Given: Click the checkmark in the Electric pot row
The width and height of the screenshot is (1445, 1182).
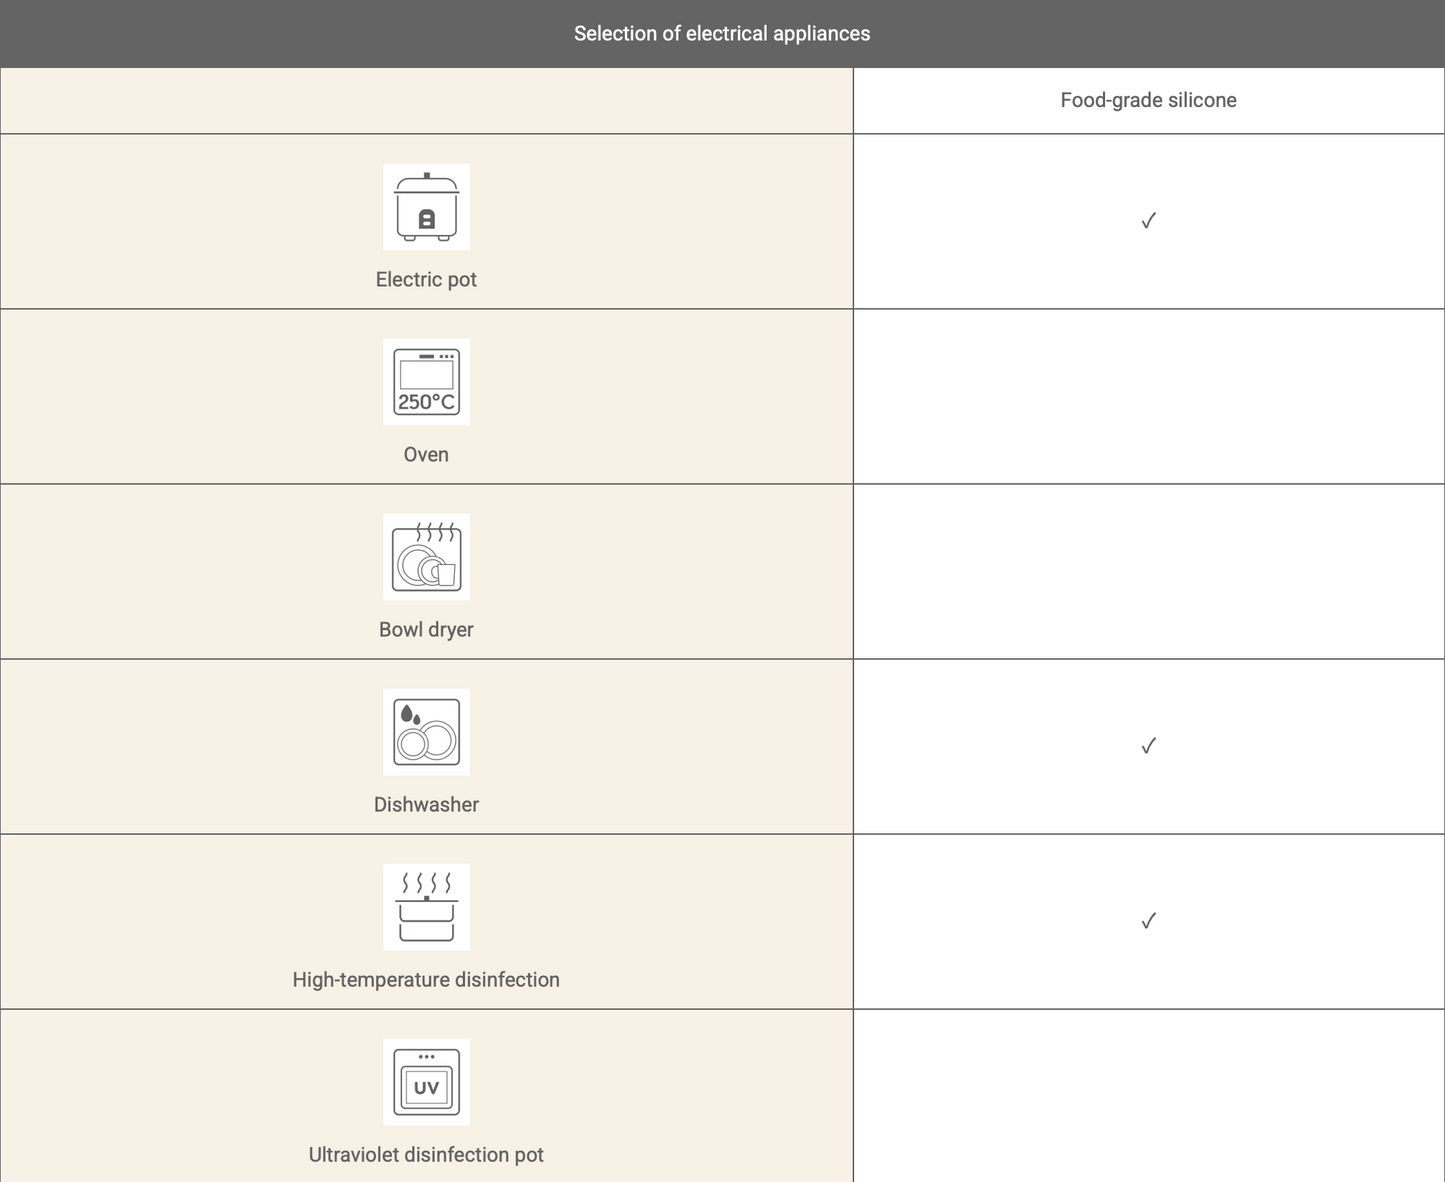Looking at the screenshot, I should 1148,221.
